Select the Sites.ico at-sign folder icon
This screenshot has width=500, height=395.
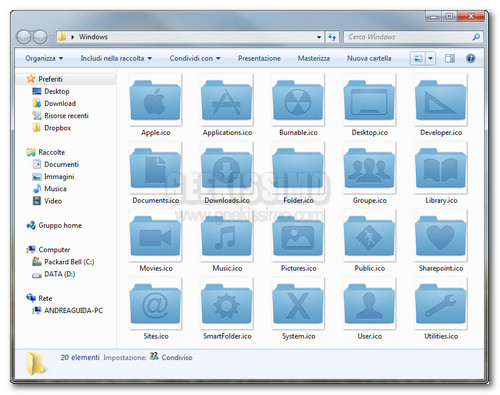155,304
